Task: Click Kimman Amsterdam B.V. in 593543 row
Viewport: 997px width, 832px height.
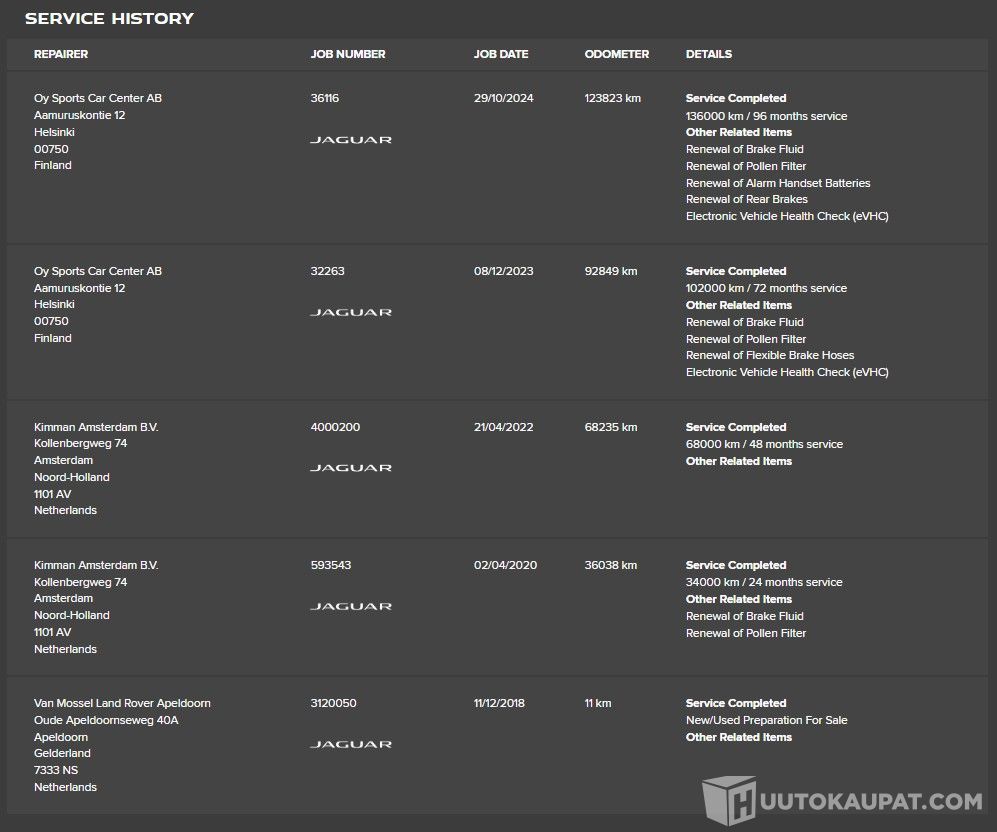Action: (96, 565)
